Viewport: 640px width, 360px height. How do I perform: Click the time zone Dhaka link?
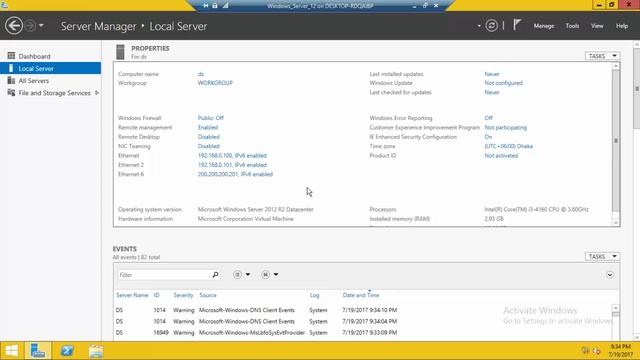509,146
